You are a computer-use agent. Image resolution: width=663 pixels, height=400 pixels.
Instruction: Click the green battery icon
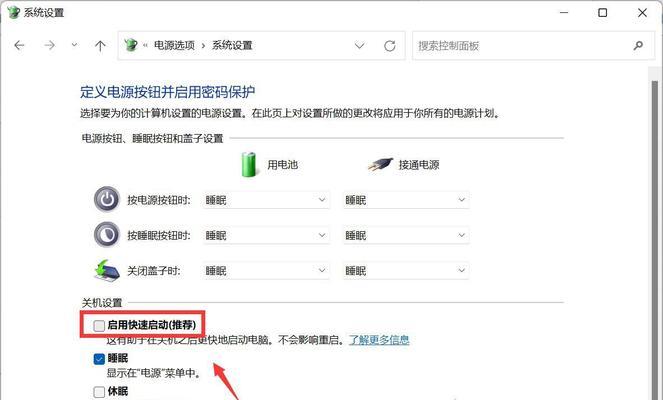249,164
